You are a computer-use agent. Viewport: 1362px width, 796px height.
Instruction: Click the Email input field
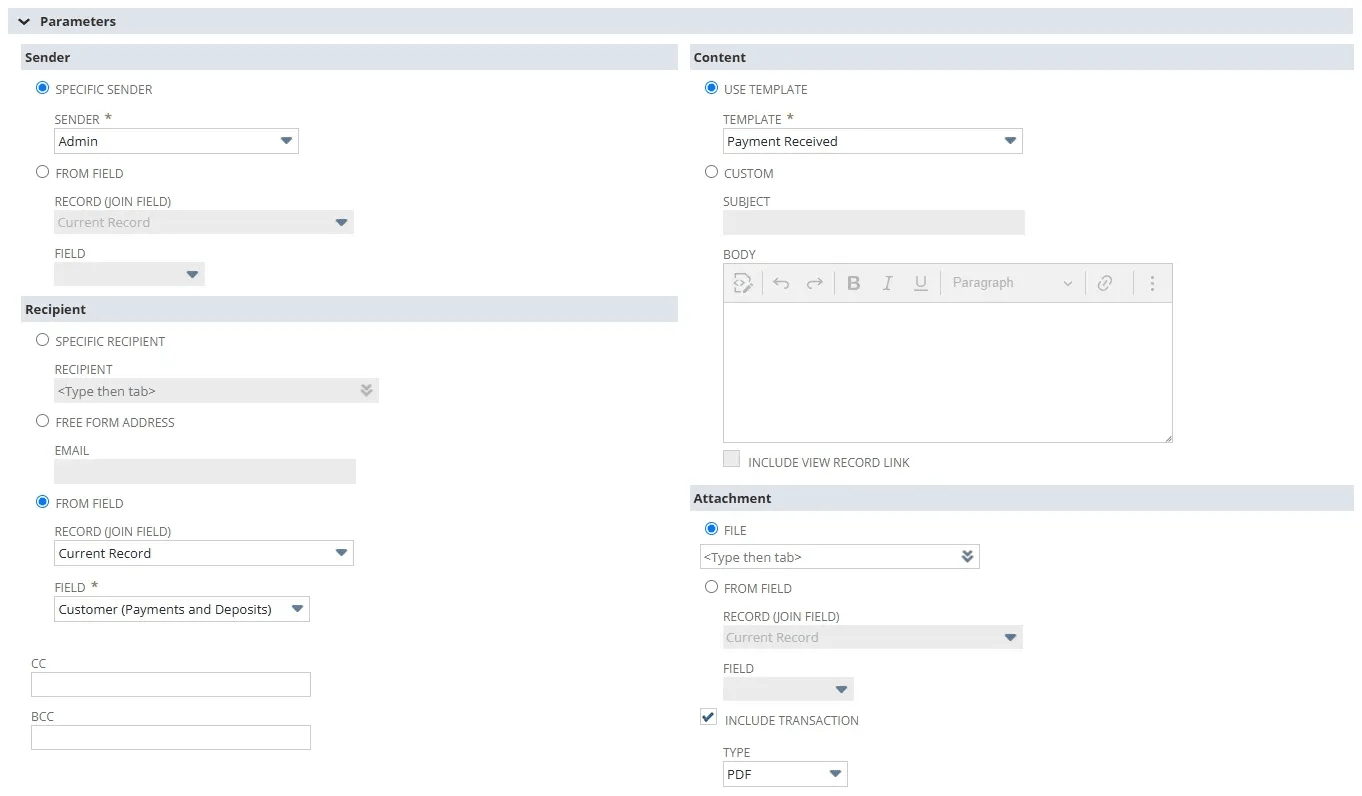pos(205,471)
